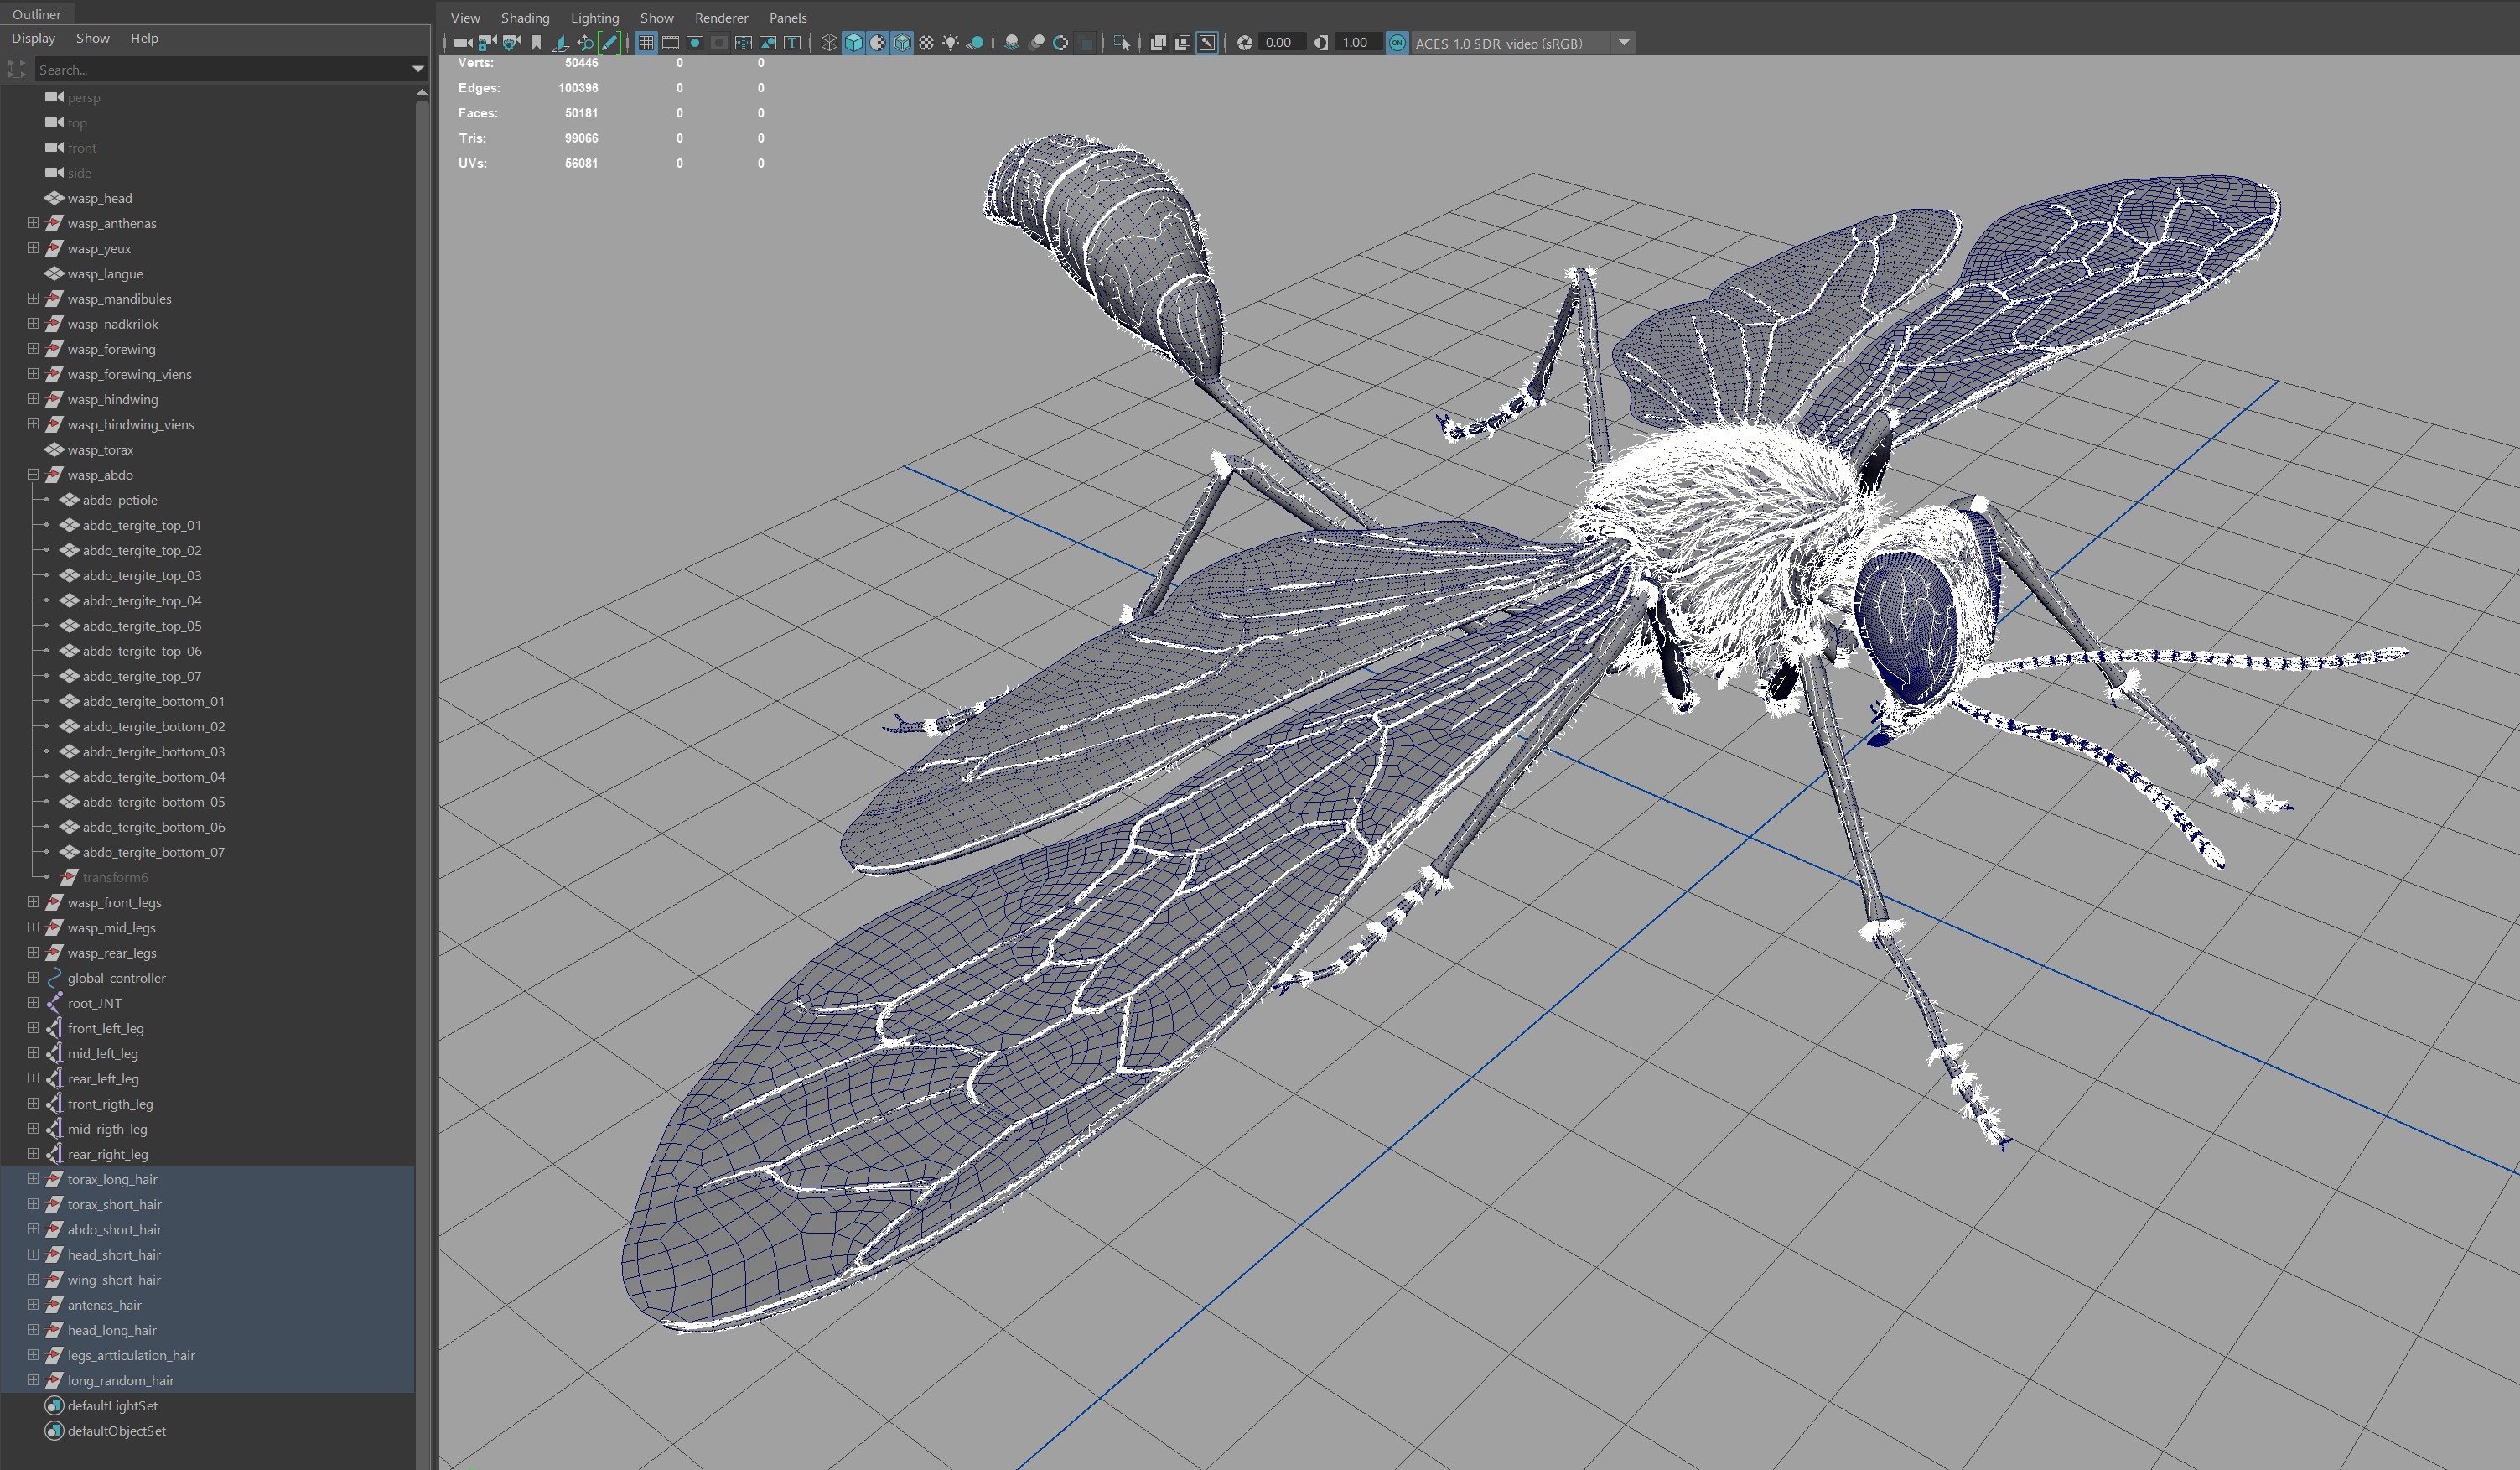Screen dimensions: 2520x1470
Task: Click the Bookmarks icon
Action: pyautogui.click(x=536, y=43)
